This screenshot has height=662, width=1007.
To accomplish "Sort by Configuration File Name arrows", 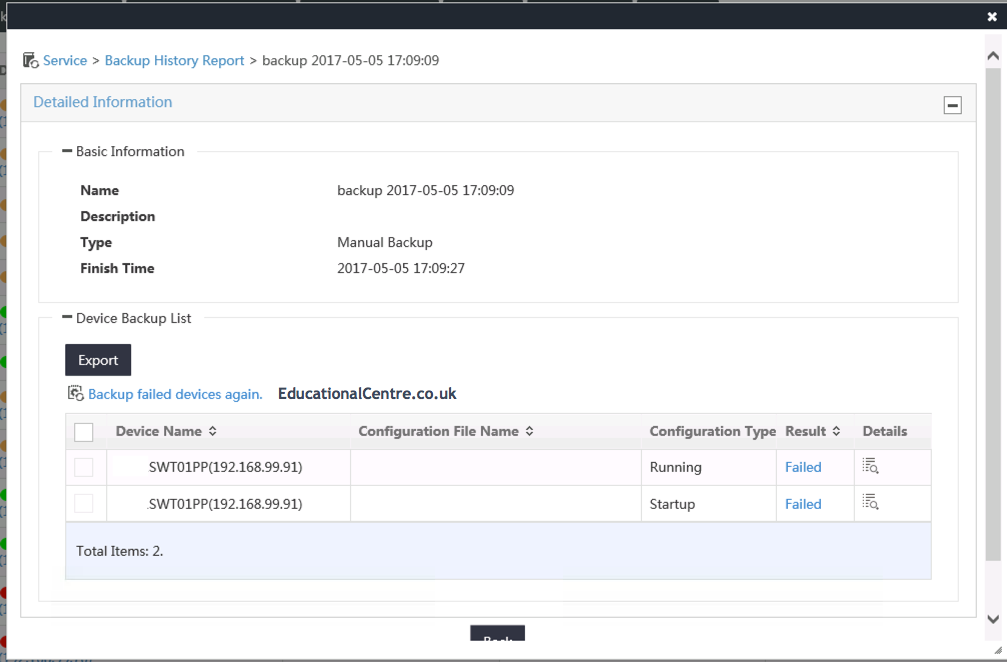I will pyautogui.click(x=529, y=432).
